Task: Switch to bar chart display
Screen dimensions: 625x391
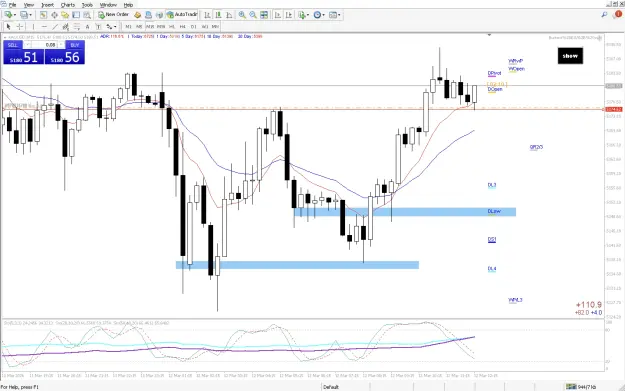Action: pos(207,15)
